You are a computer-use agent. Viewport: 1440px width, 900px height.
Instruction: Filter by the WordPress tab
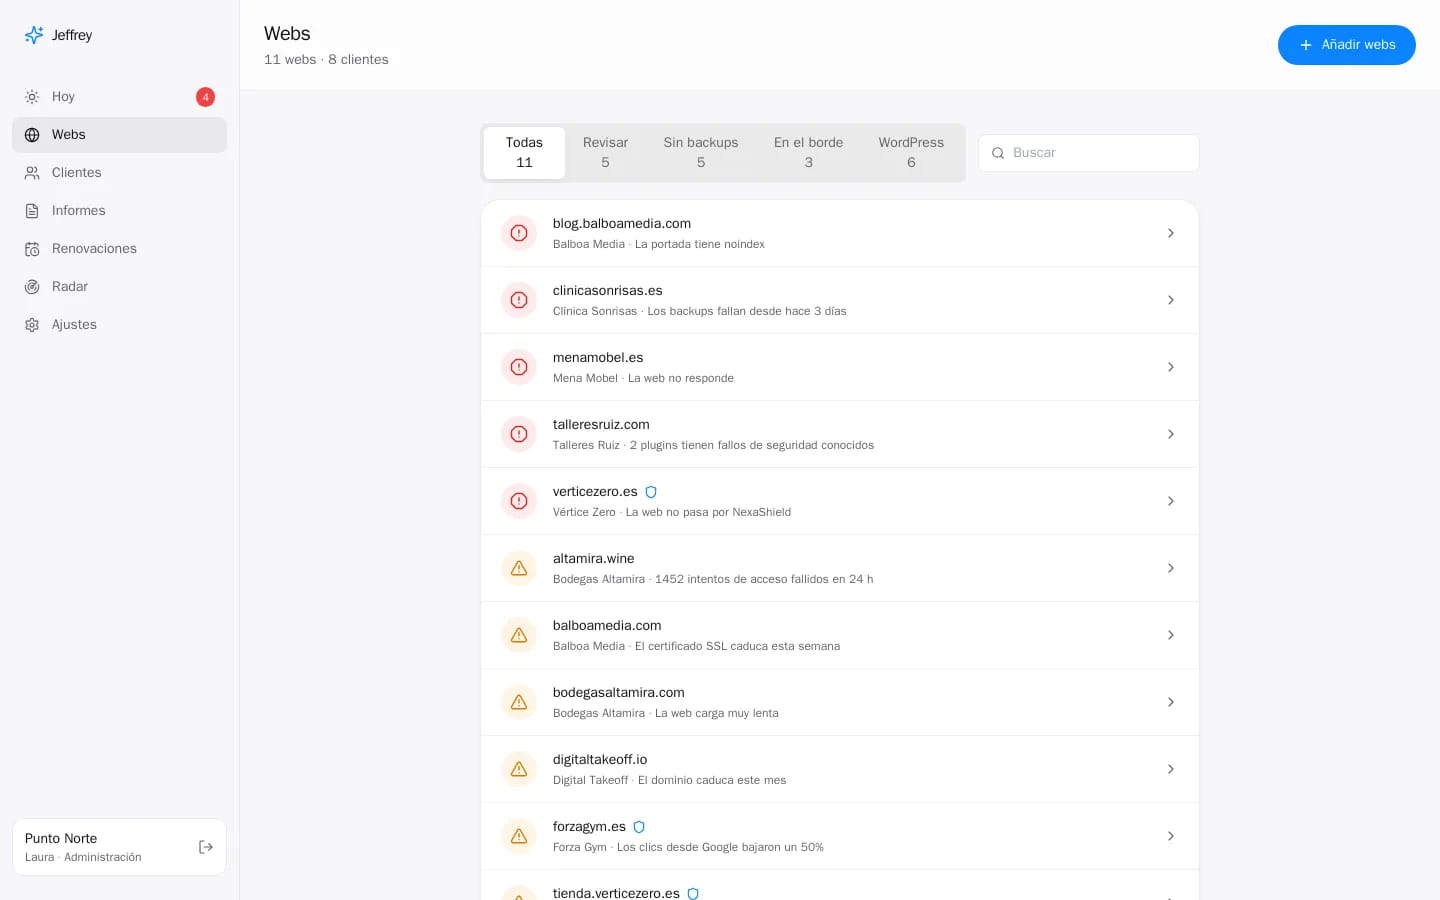911,153
